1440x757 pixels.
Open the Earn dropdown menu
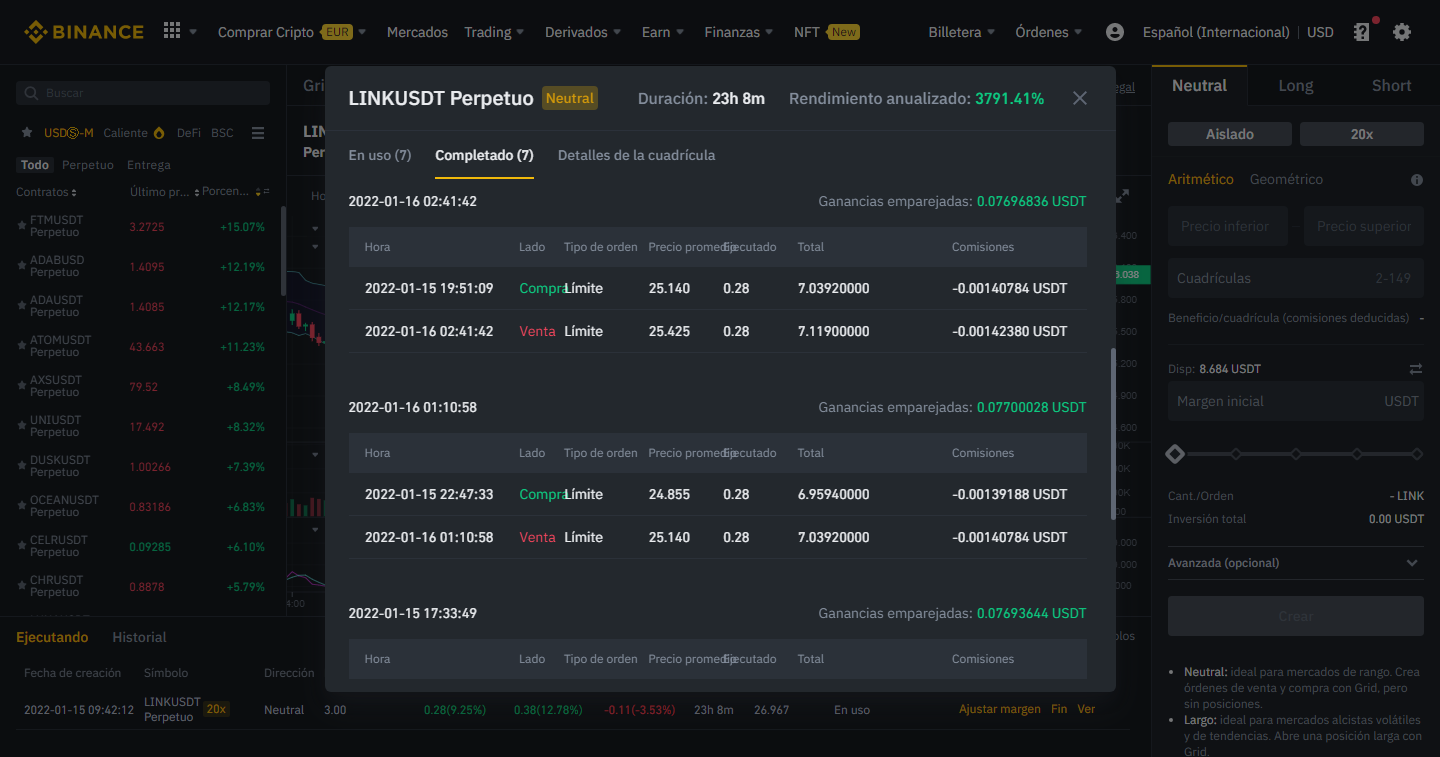pyautogui.click(x=663, y=32)
